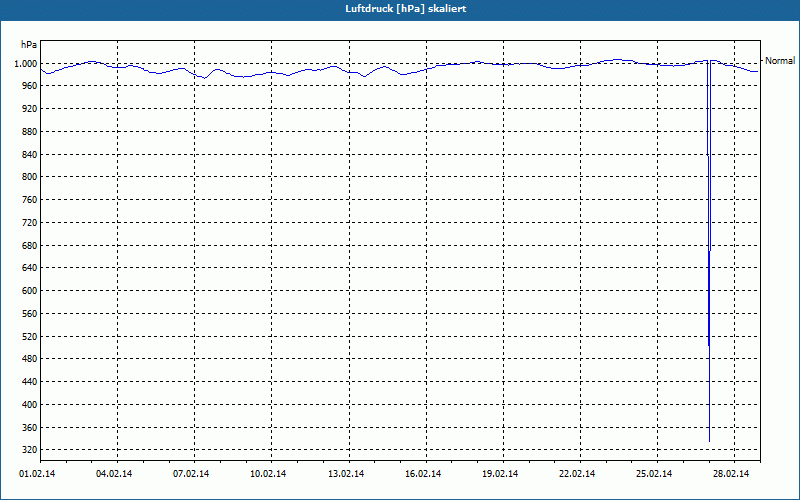Click the 520 y-axis label
Image resolution: width=800 pixels, height=500 pixels.
tap(30, 337)
